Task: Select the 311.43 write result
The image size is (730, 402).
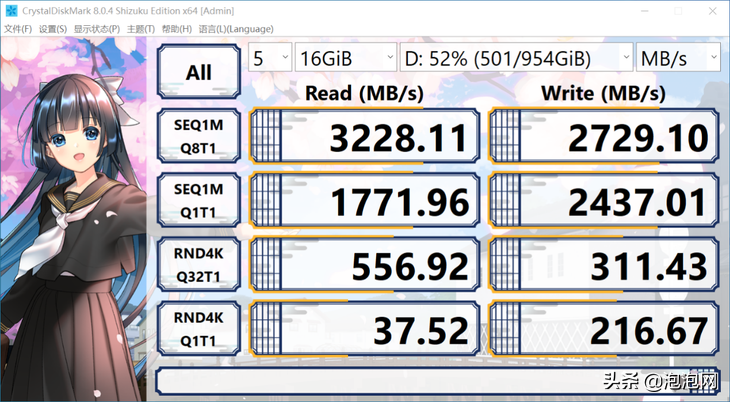Action: click(x=604, y=265)
